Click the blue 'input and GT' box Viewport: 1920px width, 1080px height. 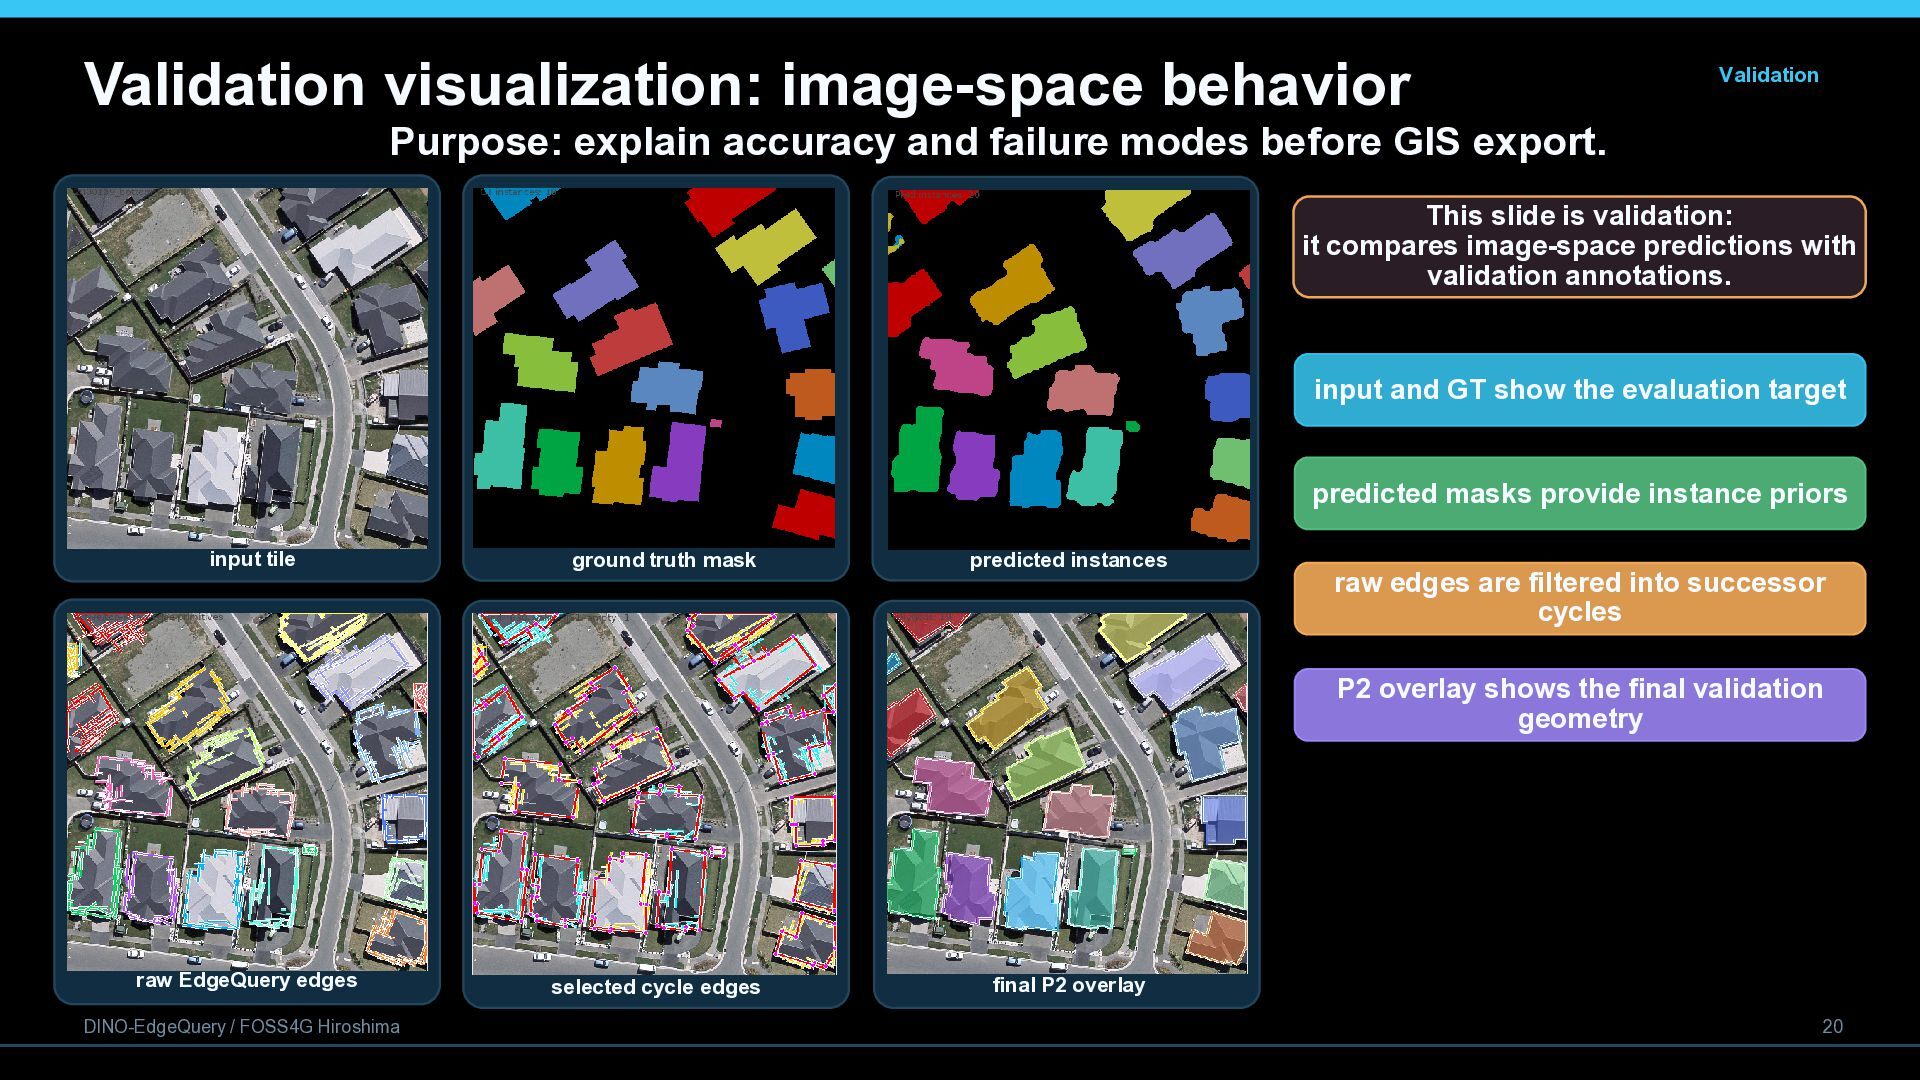(1579, 390)
